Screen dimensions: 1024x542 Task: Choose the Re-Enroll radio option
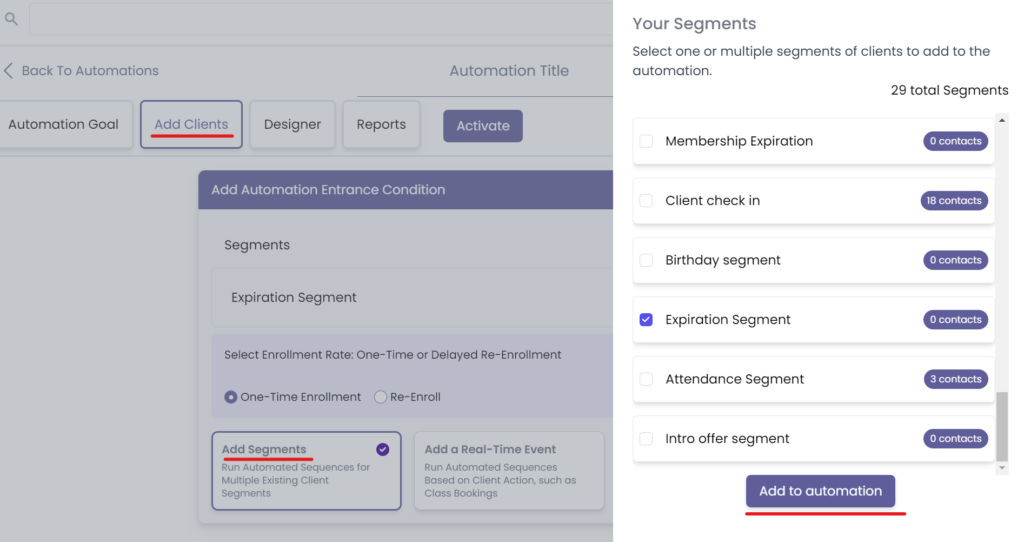coord(380,397)
